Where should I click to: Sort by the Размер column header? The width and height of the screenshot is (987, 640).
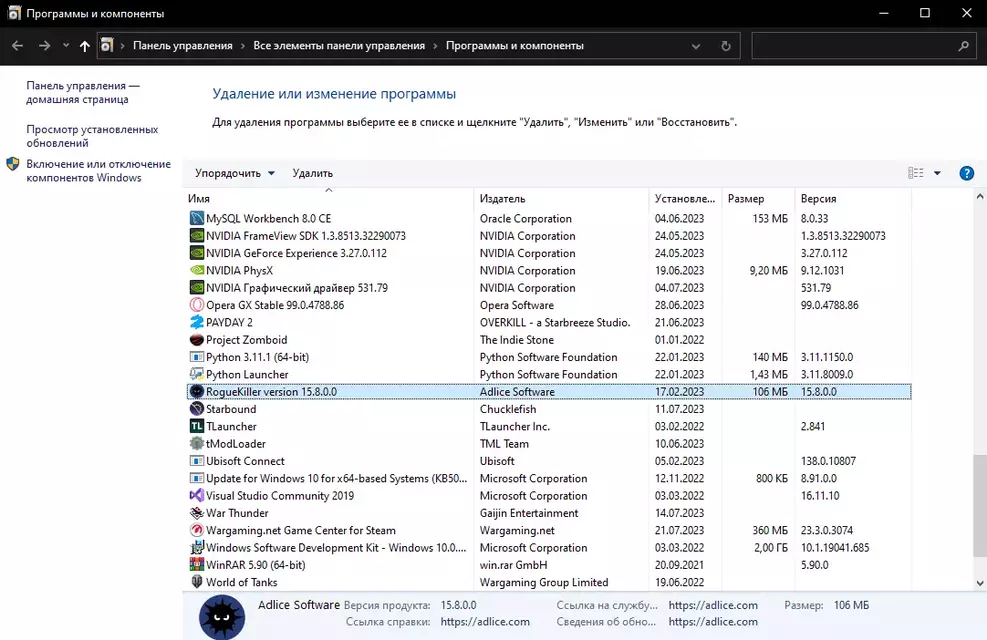point(758,198)
